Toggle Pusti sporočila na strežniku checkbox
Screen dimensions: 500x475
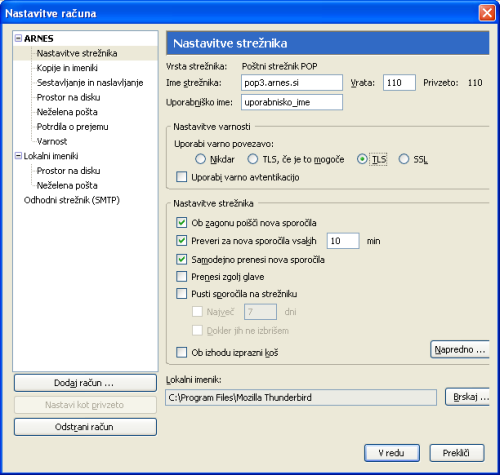(x=181, y=293)
